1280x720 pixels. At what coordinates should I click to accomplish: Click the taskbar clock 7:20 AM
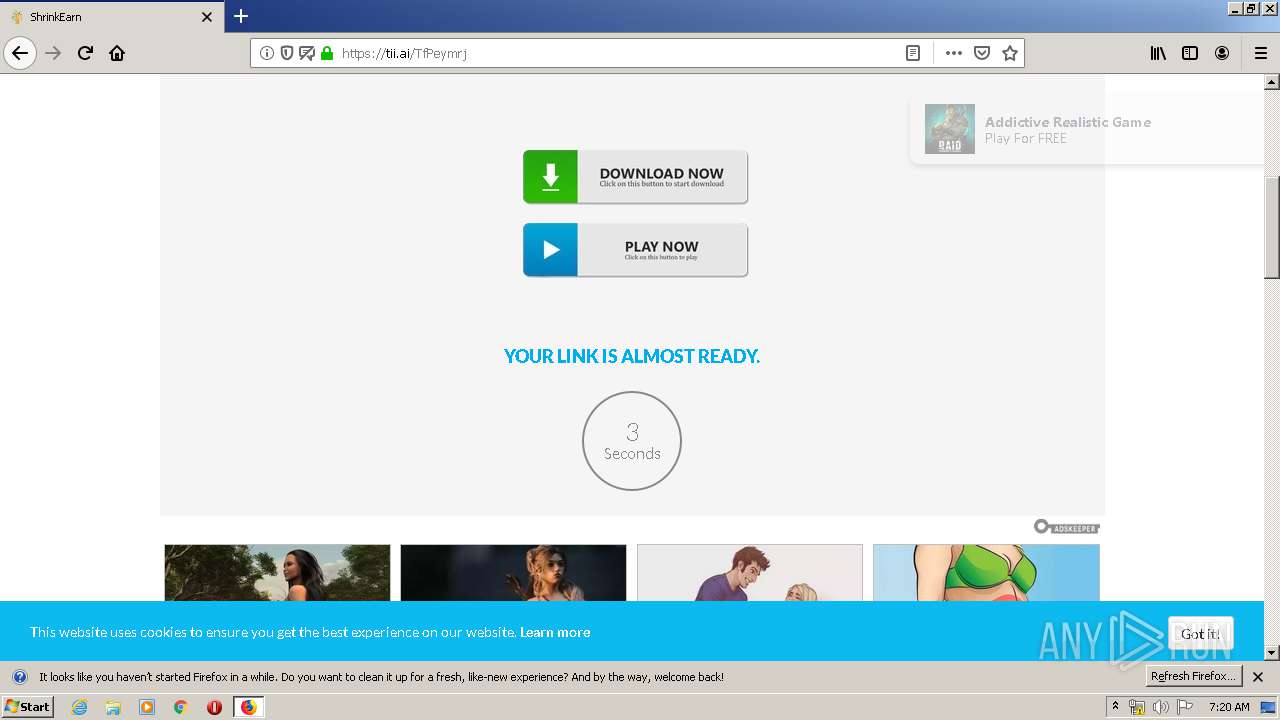click(1229, 707)
